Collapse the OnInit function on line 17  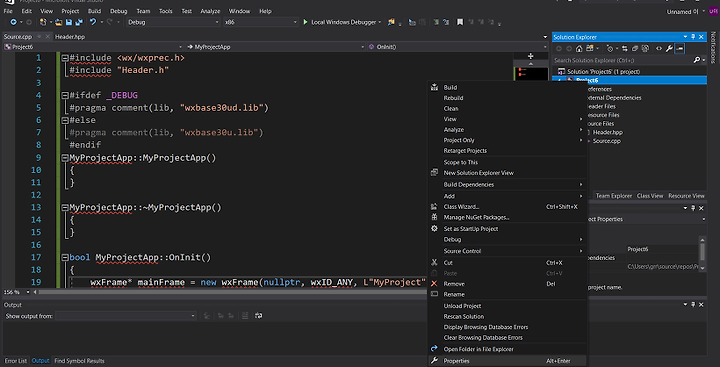pyautogui.click(x=65, y=258)
